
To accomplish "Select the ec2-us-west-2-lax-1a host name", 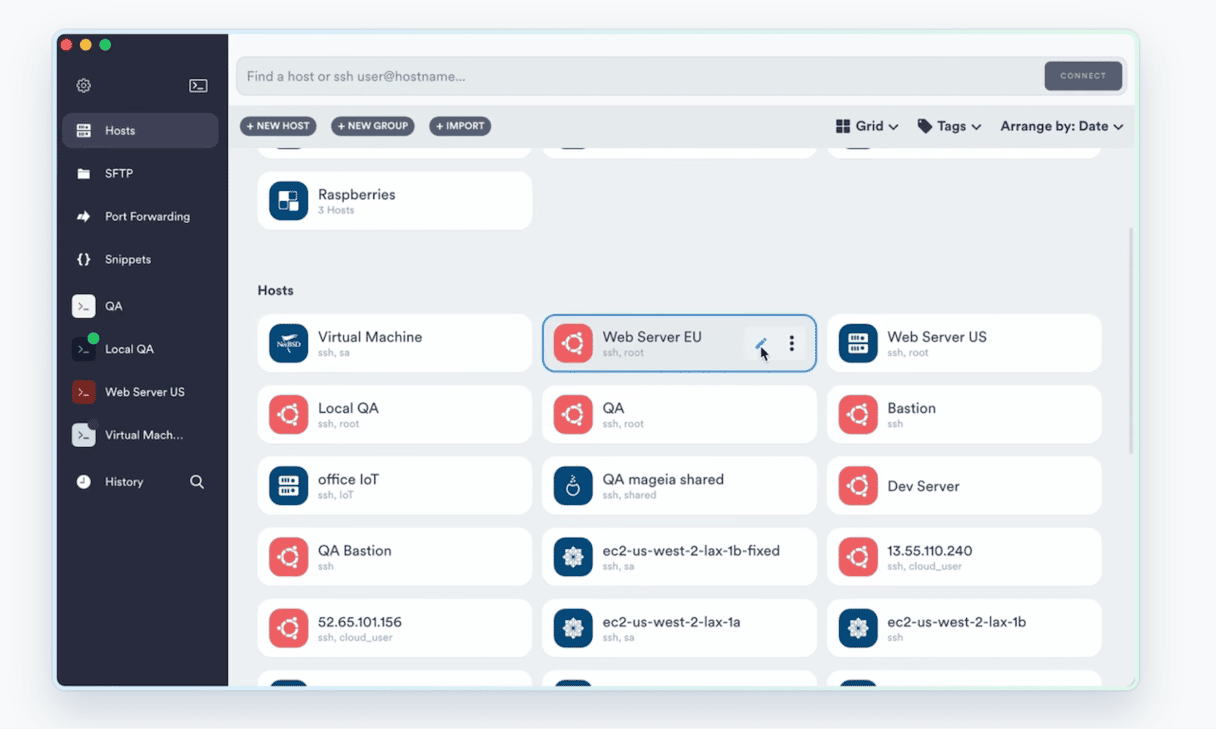I will (x=672, y=622).
